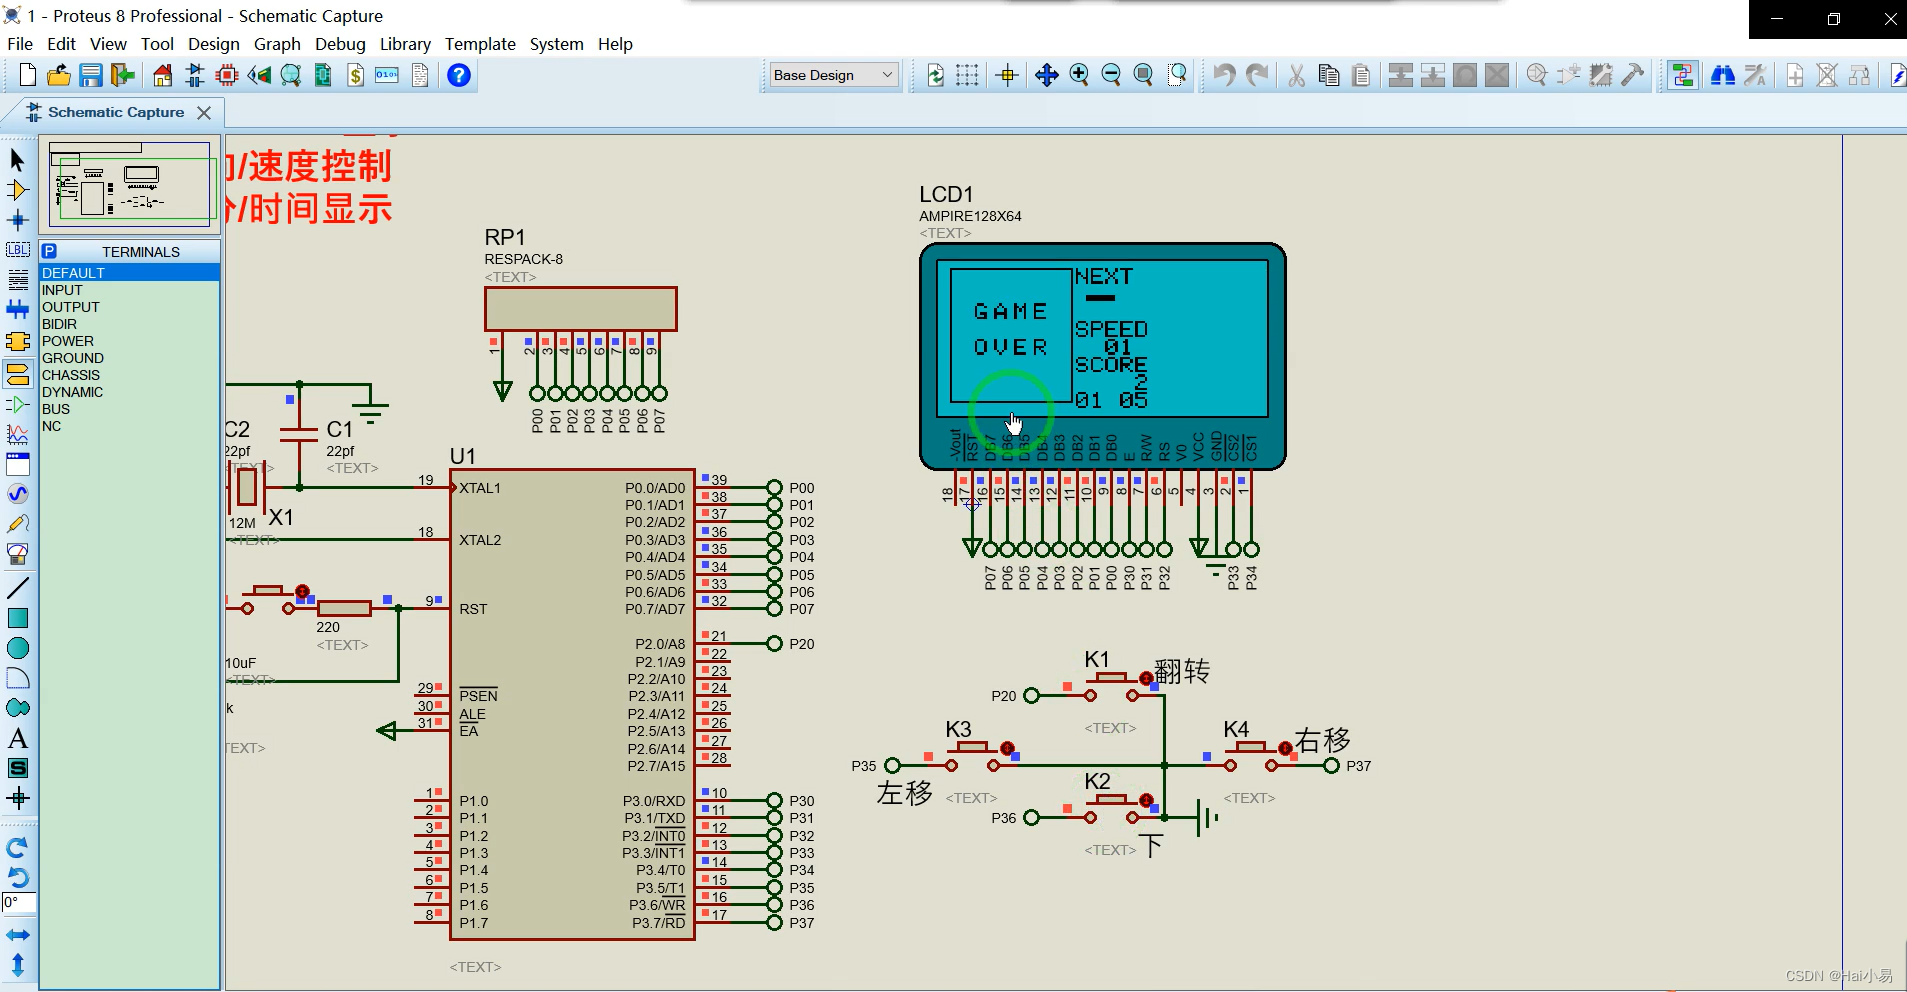
Task: Activate Wire Label mode icon
Action: click(x=17, y=250)
